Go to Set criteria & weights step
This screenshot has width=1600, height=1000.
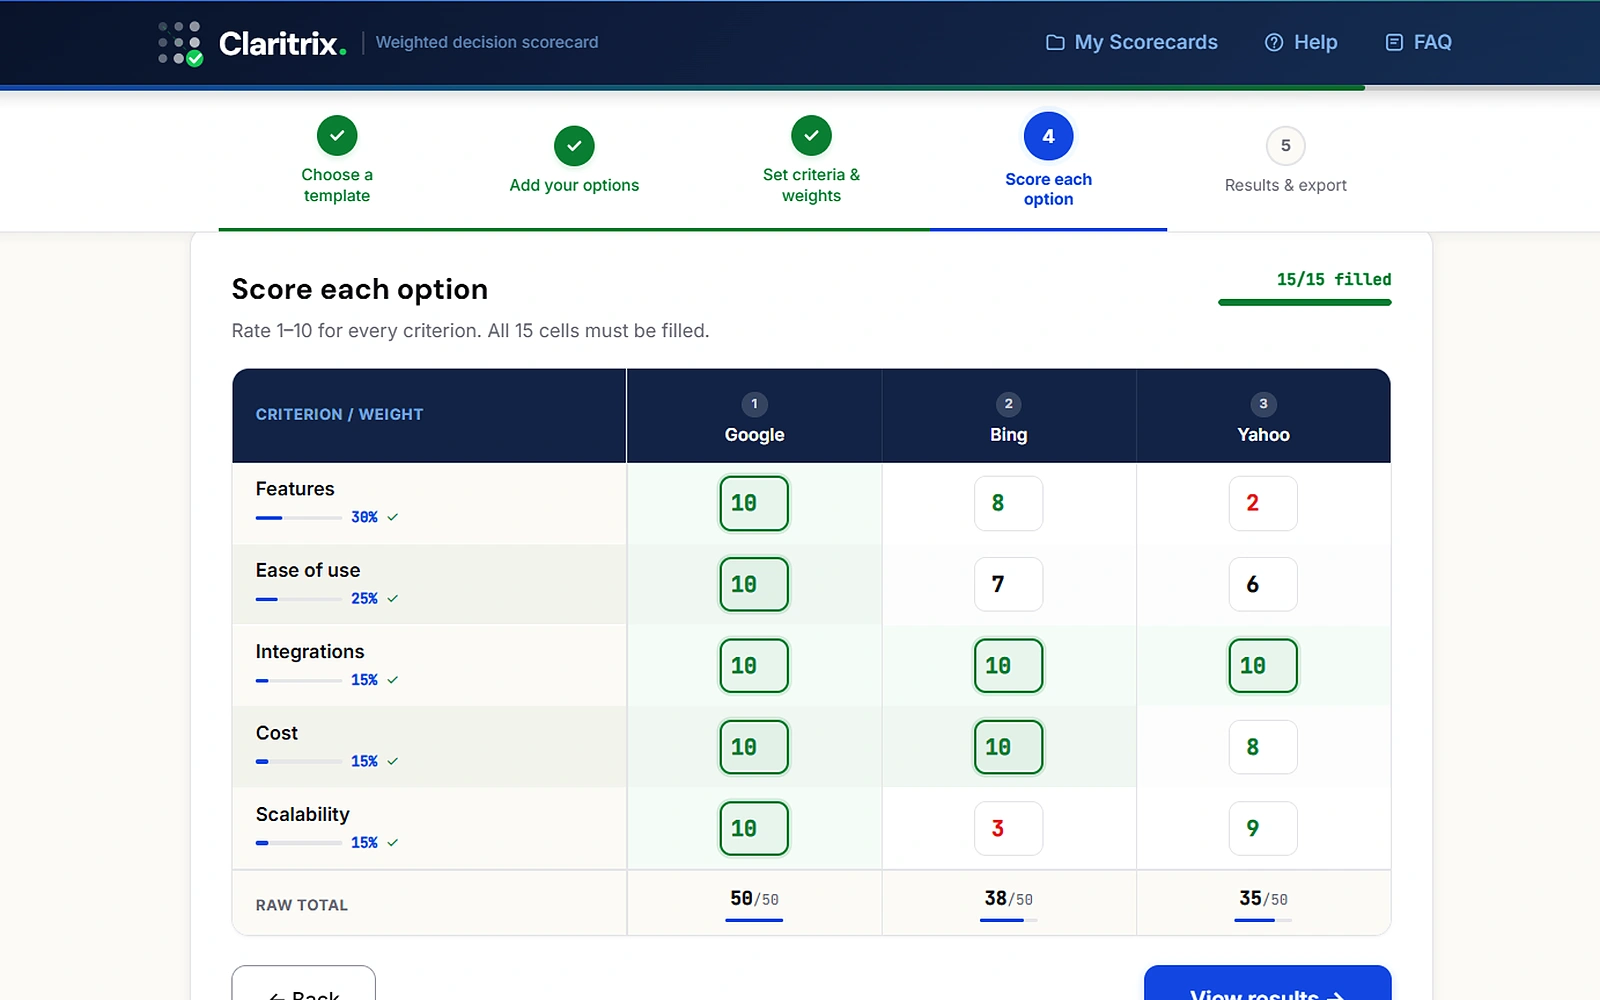click(x=811, y=161)
